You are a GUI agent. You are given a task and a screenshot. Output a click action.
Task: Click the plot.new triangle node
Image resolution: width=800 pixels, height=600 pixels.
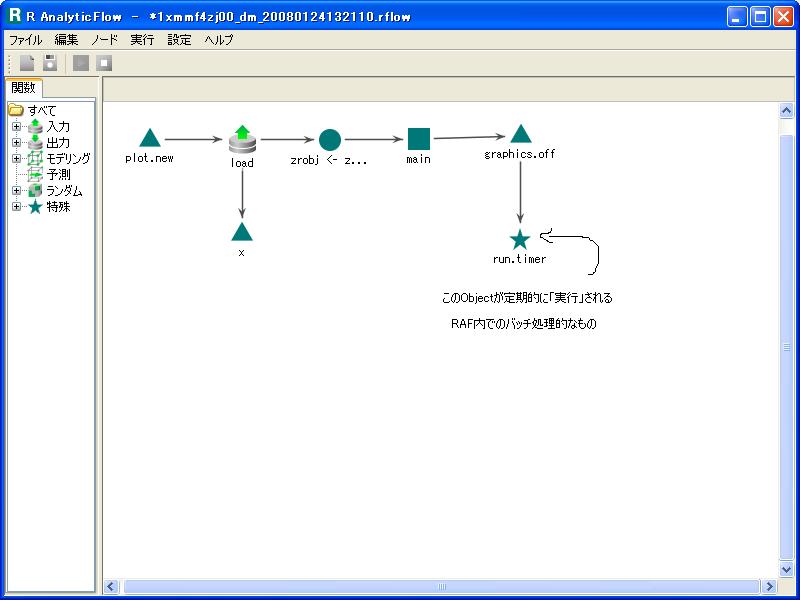tap(149, 139)
